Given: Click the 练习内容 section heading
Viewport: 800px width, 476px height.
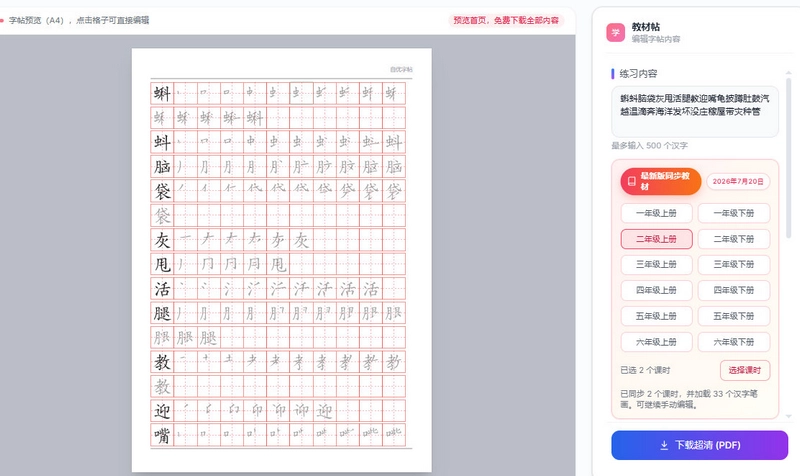Looking at the screenshot, I should 638,73.
